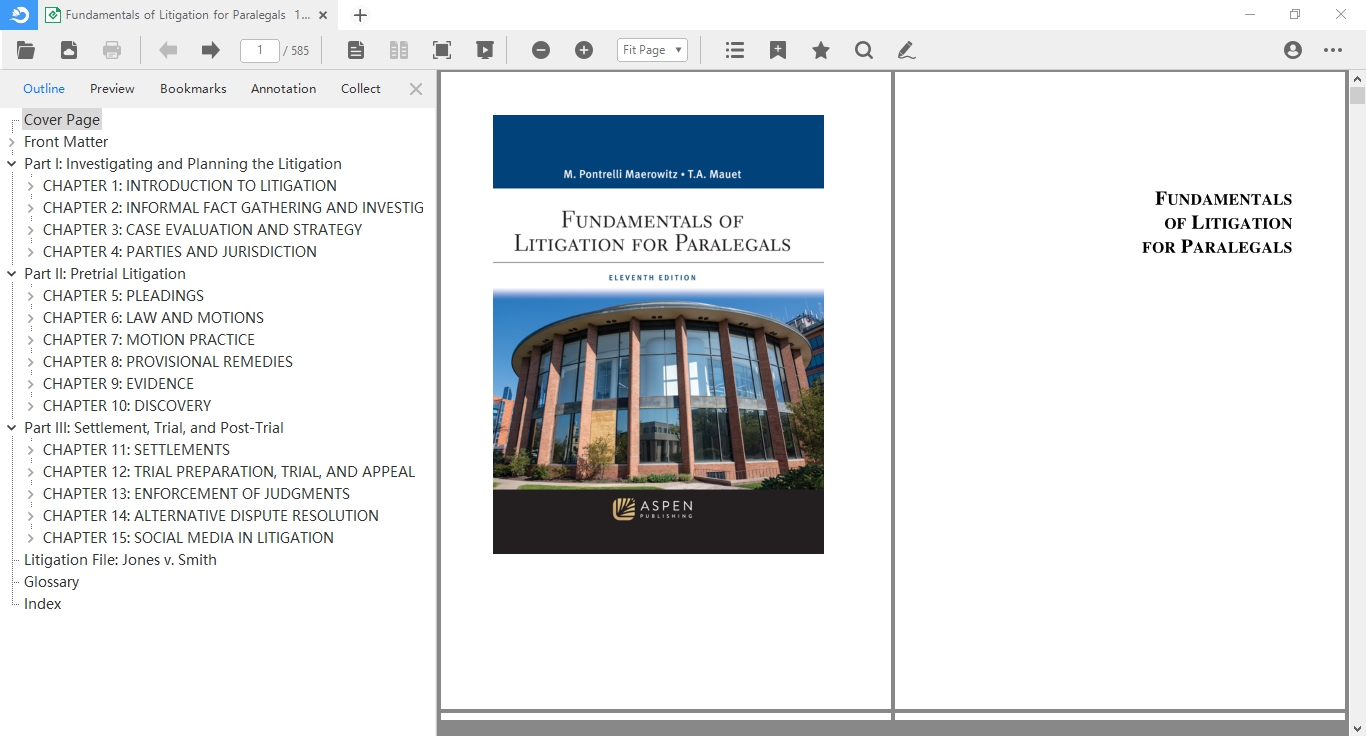Start slideshow presentation icon
The width and height of the screenshot is (1366, 736).
point(485,50)
